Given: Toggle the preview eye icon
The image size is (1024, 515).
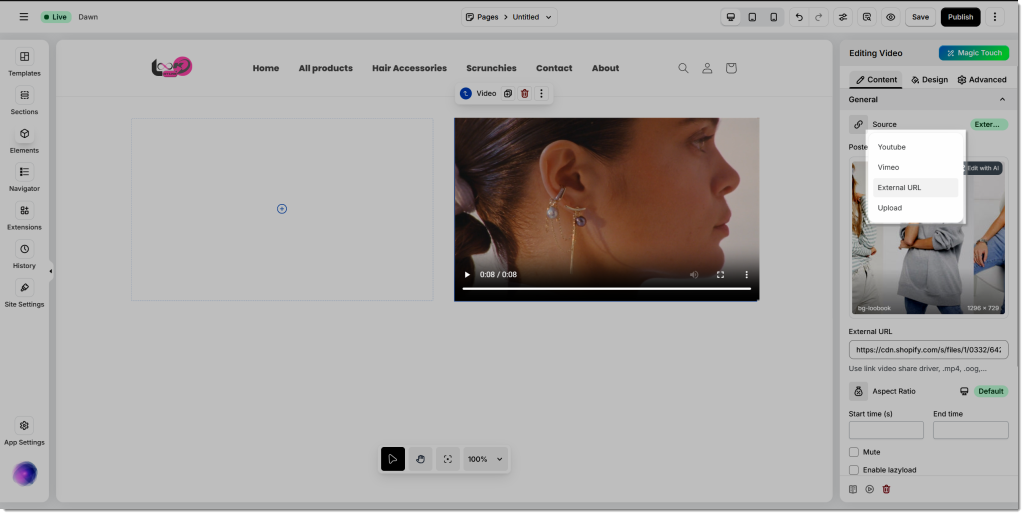Looking at the screenshot, I should coord(890,17).
